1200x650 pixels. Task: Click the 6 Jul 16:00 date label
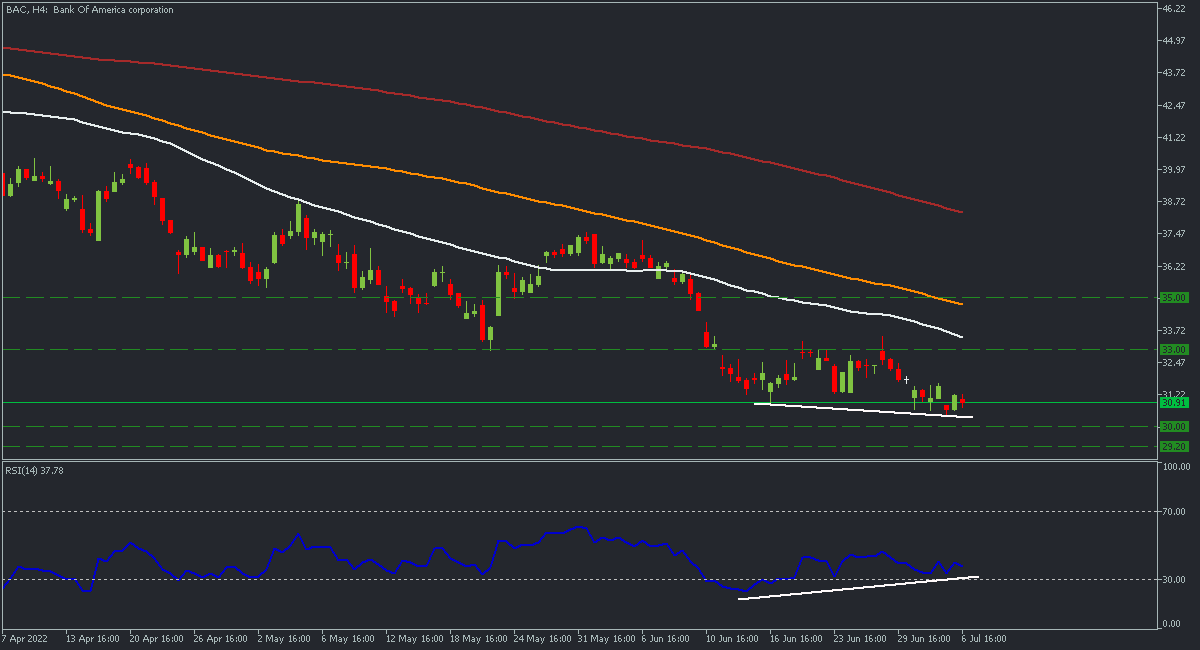(983, 637)
